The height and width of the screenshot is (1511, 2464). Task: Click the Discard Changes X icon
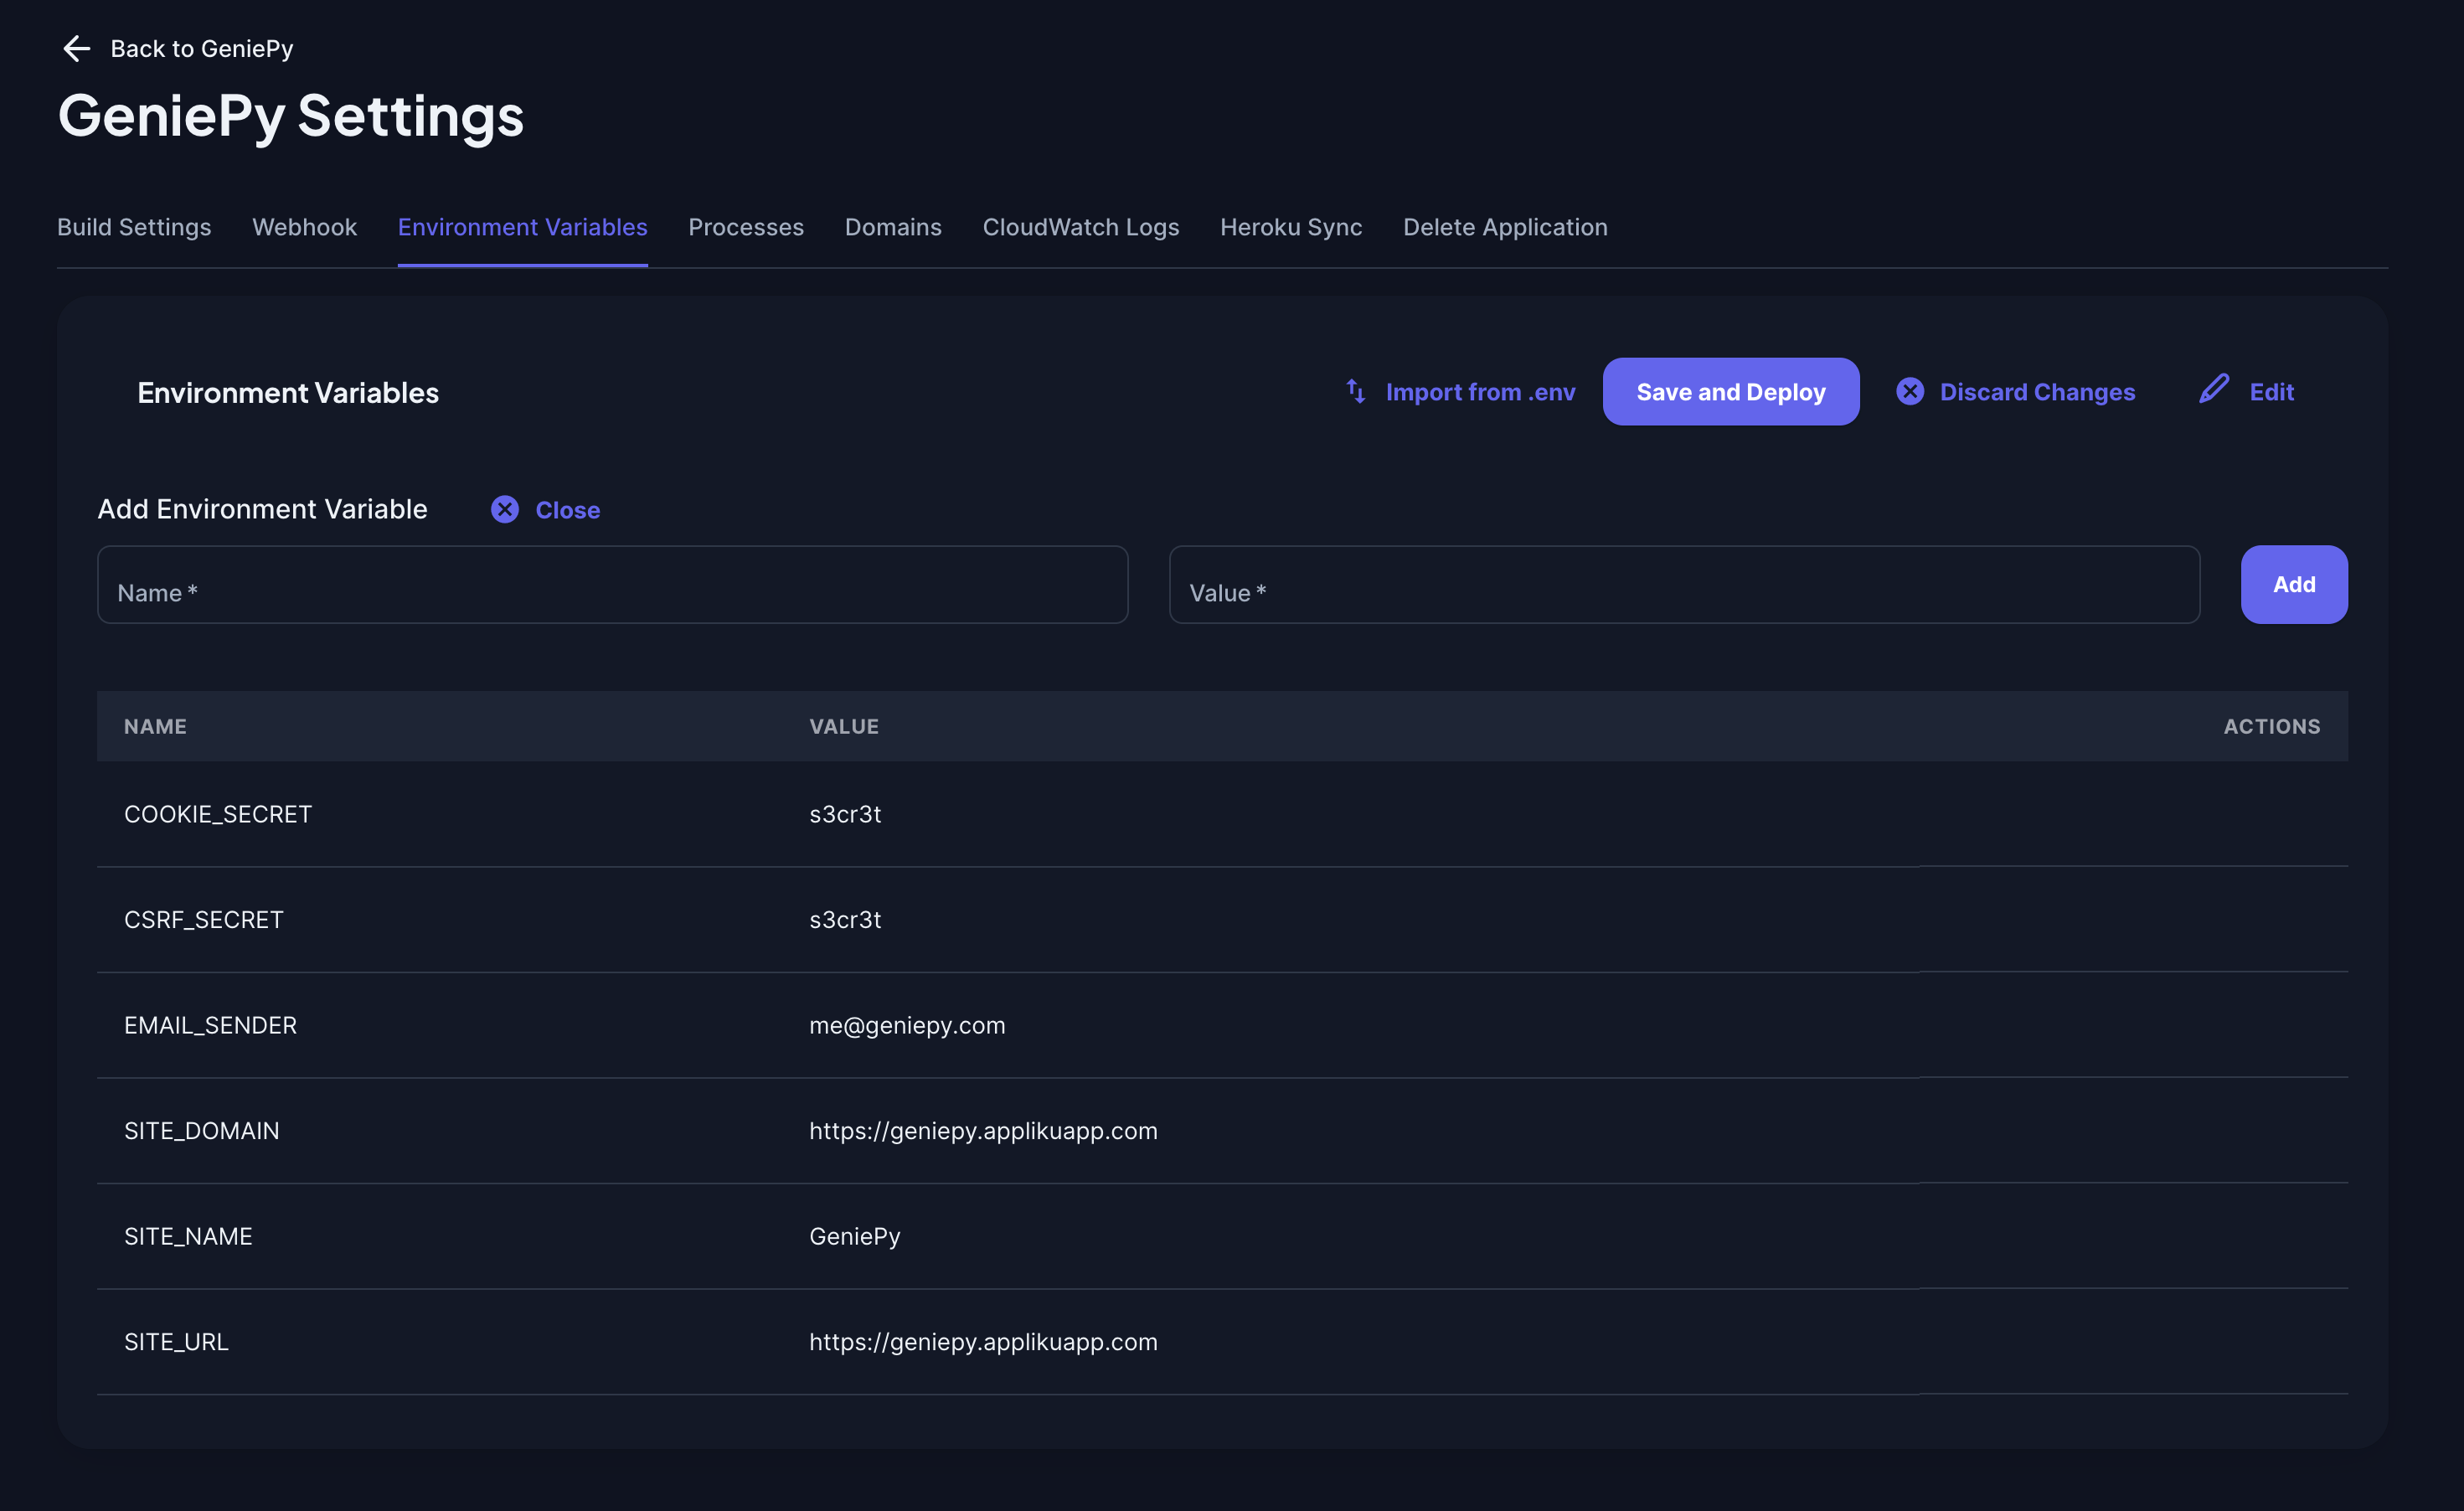(x=1909, y=391)
